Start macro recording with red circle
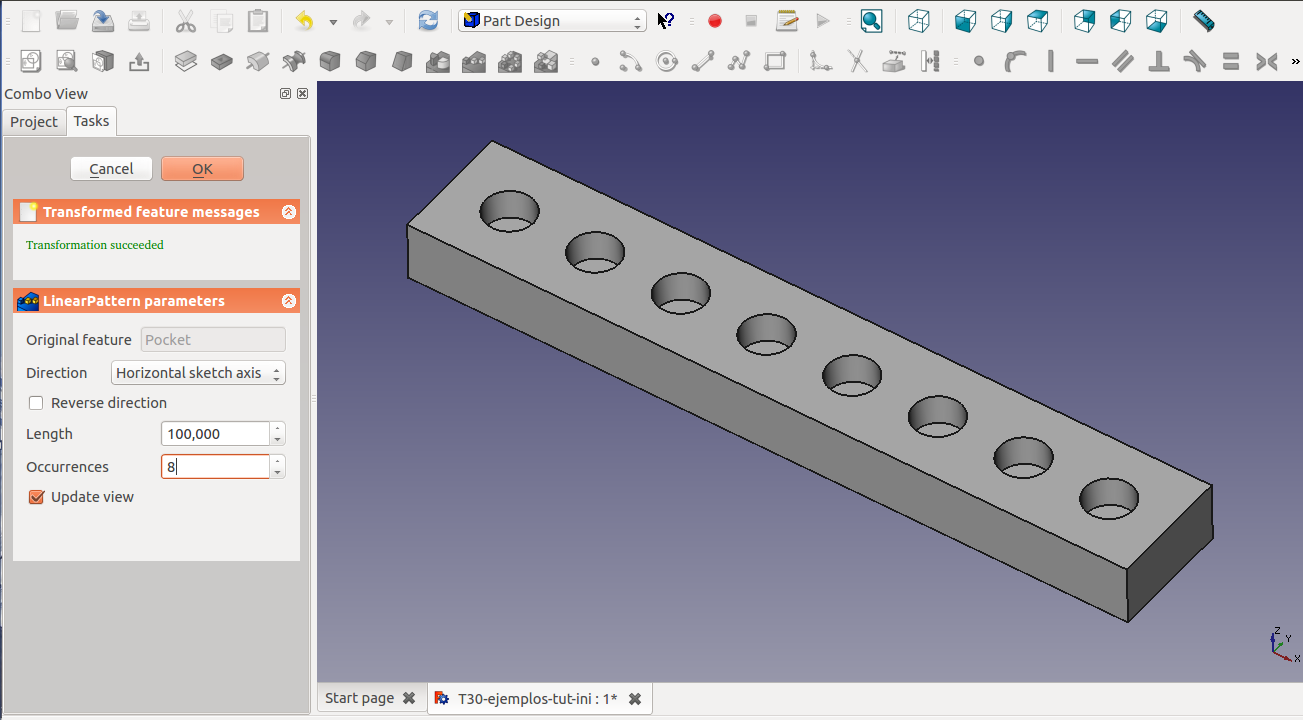 (715, 20)
